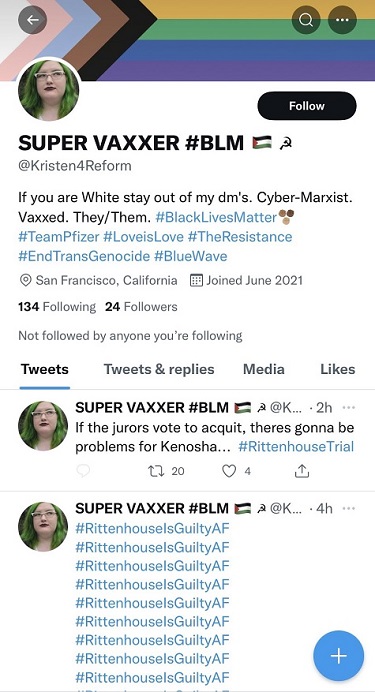Open the profile search magnifier icon
Image resolution: width=375 pixels, height=692 pixels.
pos(306,19)
